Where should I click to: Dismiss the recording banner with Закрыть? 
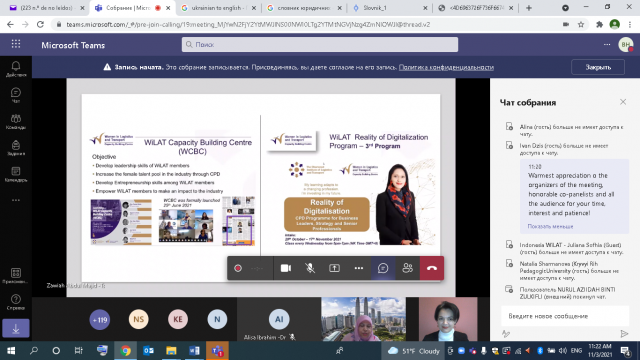tap(598, 67)
